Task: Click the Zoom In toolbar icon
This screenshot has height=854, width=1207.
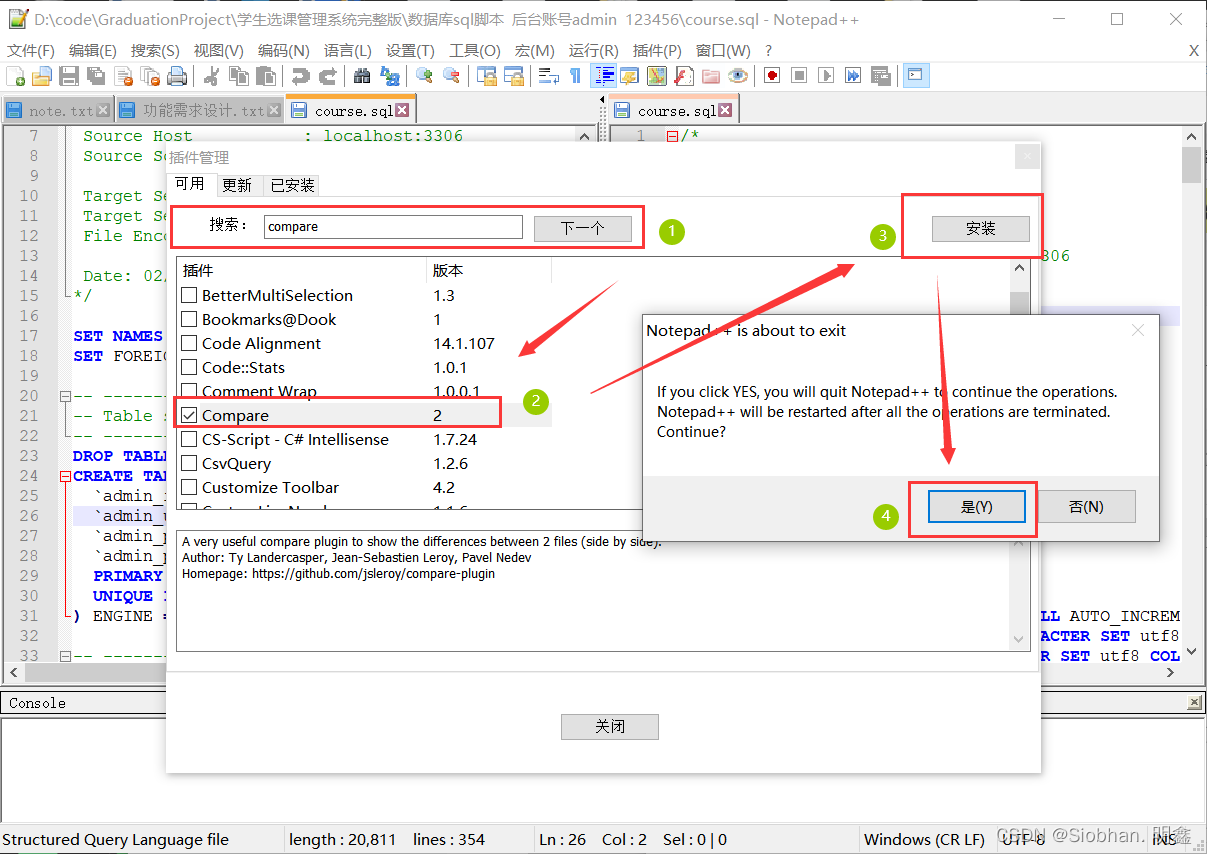Action: click(424, 76)
